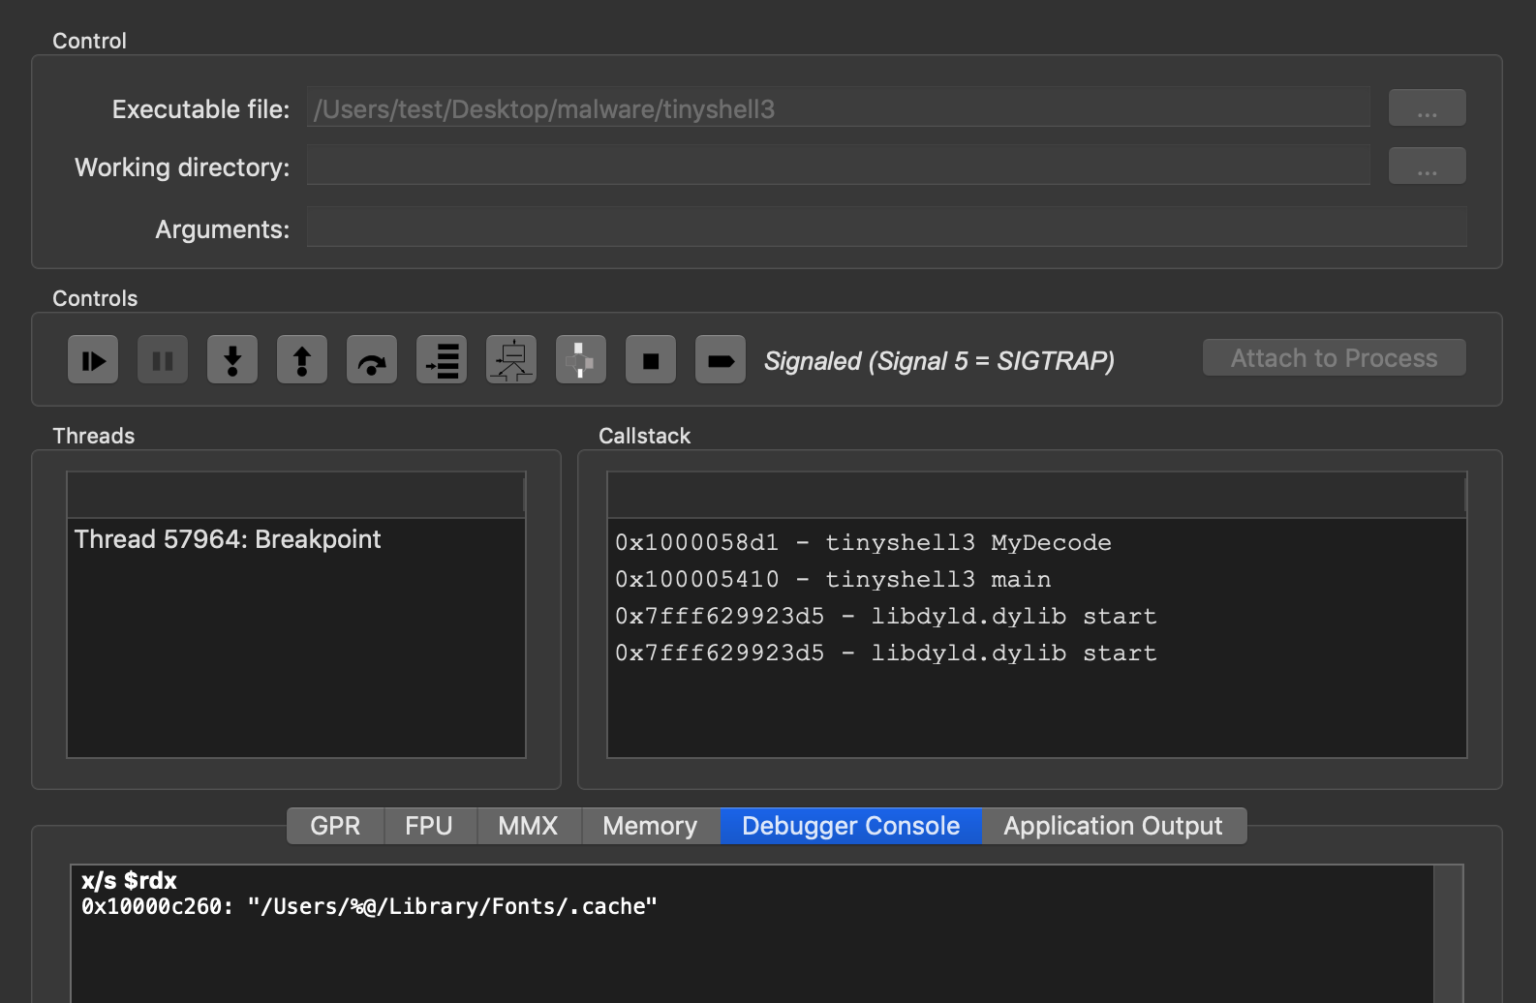The height and width of the screenshot is (1003, 1536).
Task: Click the Working directory input field
Action: (x=838, y=166)
